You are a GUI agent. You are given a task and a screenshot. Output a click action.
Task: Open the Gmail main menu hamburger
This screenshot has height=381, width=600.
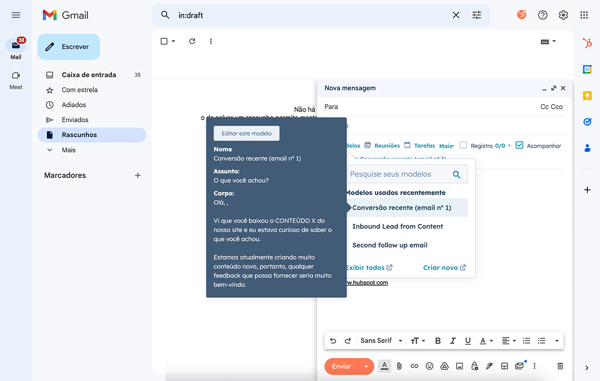coord(16,15)
